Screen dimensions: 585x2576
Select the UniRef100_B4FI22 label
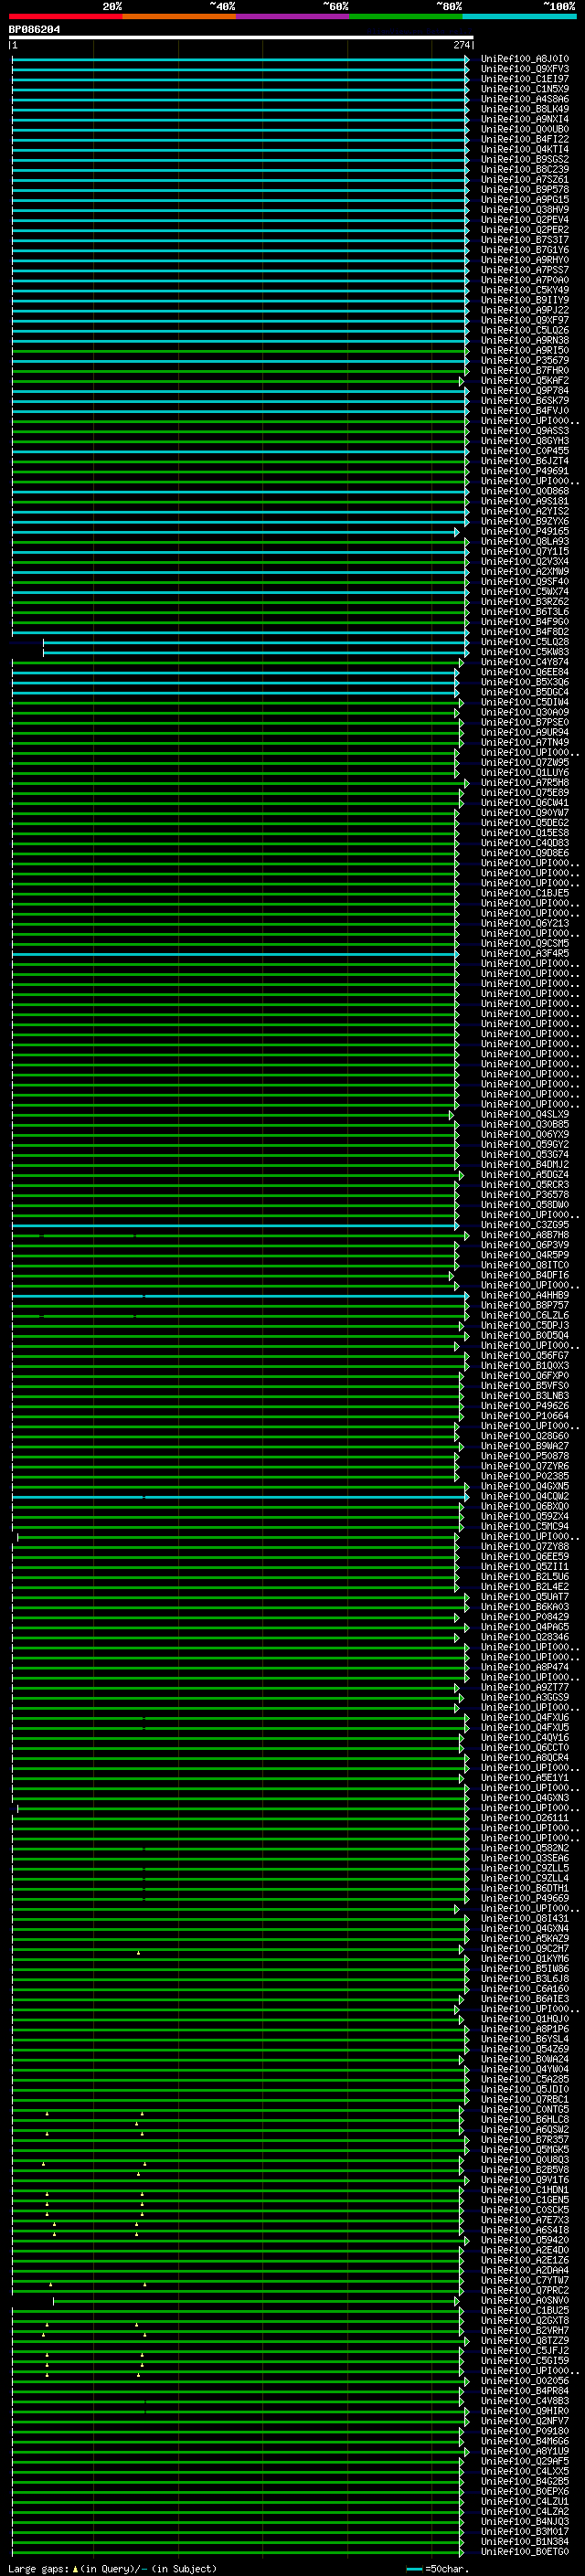(x=525, y=140)
